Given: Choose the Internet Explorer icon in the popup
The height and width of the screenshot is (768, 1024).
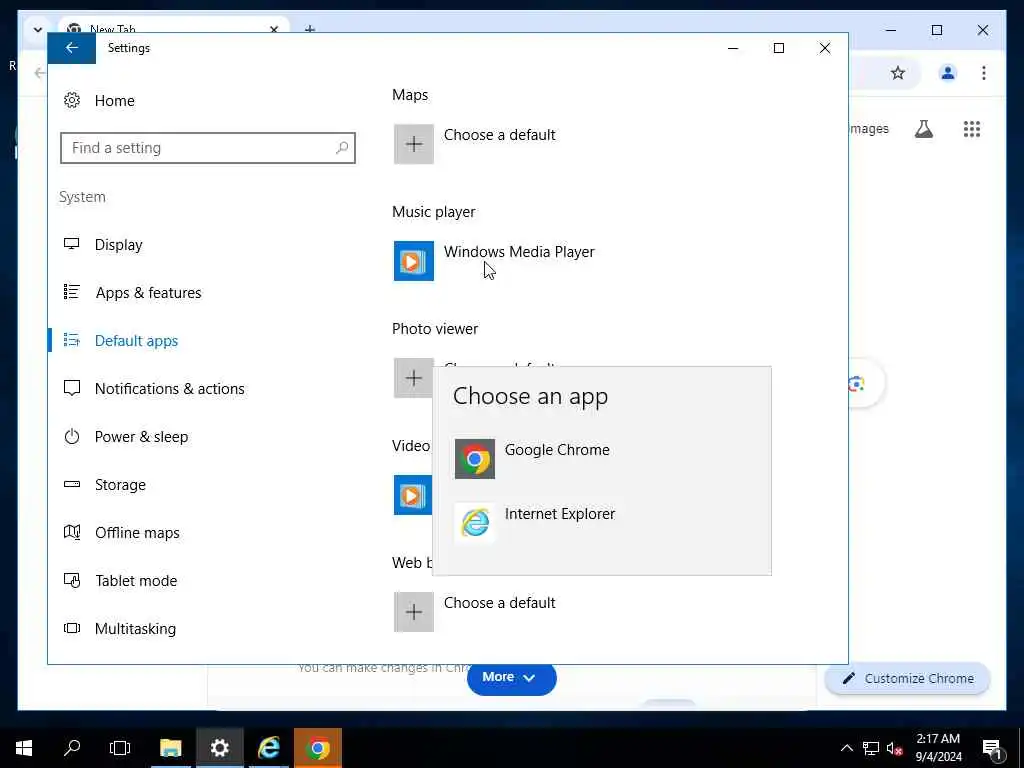Looking at the screenshot, I should [x=475, y=523].
